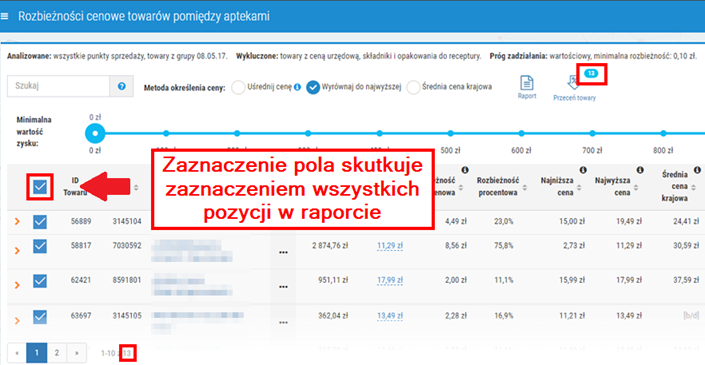Expand the row for item 63697
The width and height of the screenshot is (705, 365).
pos(18,320)
